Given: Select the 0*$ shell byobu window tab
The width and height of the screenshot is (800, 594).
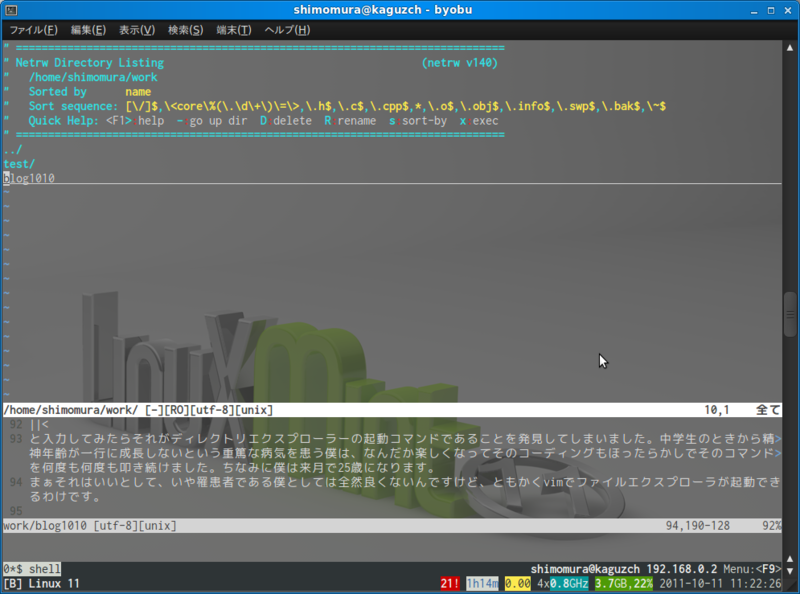Looking at the screenshot, I should point(32,568).
